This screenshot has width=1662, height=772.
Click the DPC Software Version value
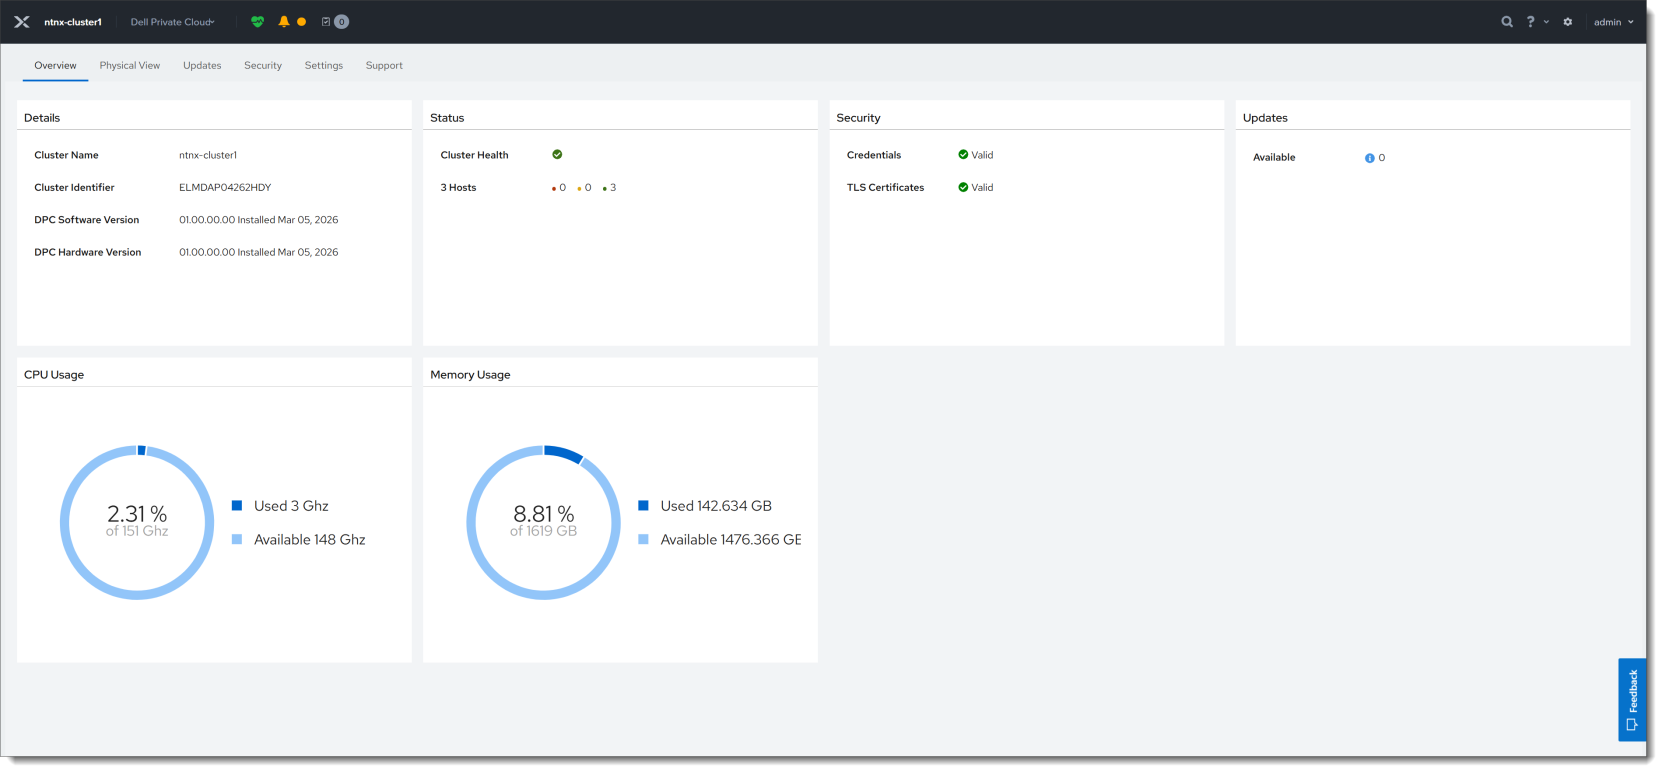pyautogui.click(x=259, y=220)
